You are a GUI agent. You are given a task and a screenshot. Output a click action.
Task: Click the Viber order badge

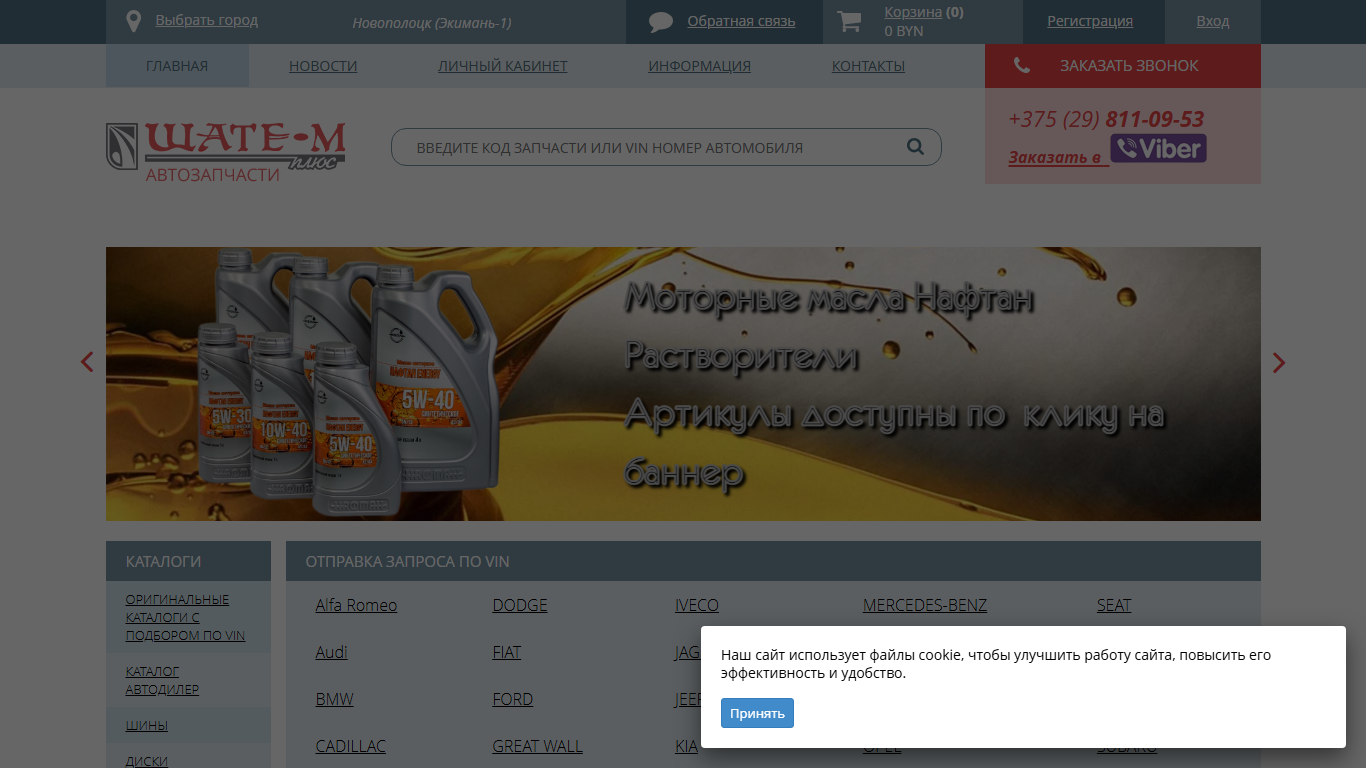tap(1158, 148)
